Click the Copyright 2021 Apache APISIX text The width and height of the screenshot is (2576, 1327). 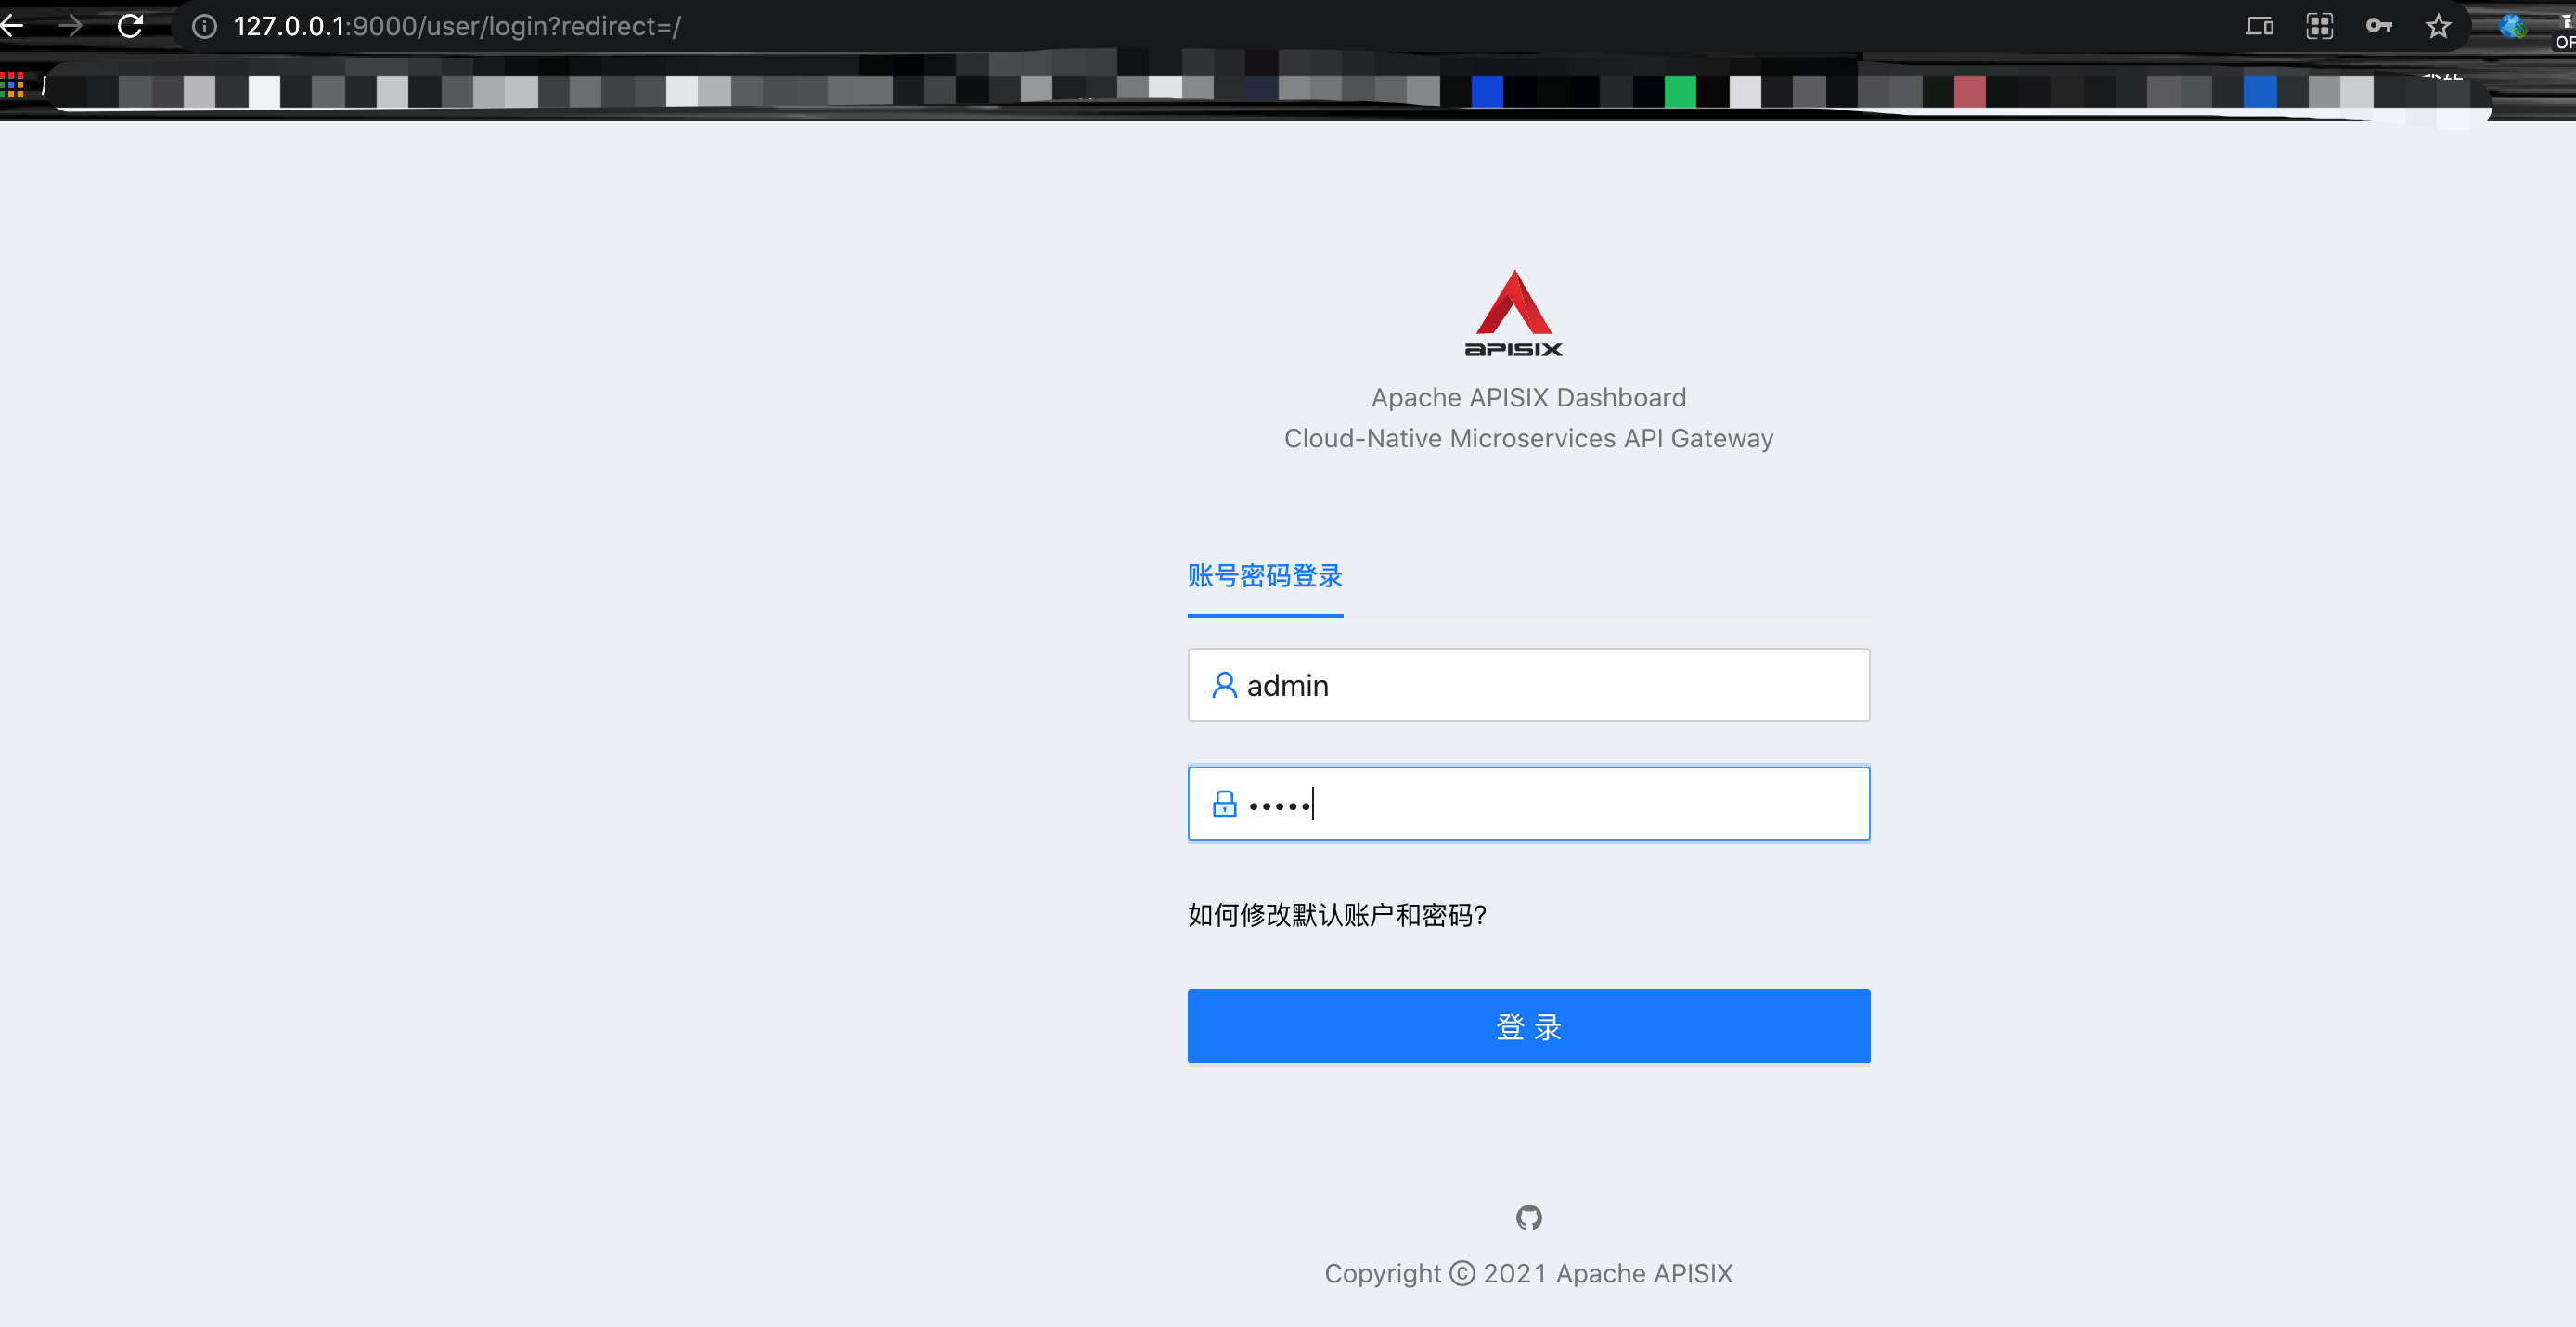[1528, 1273]
